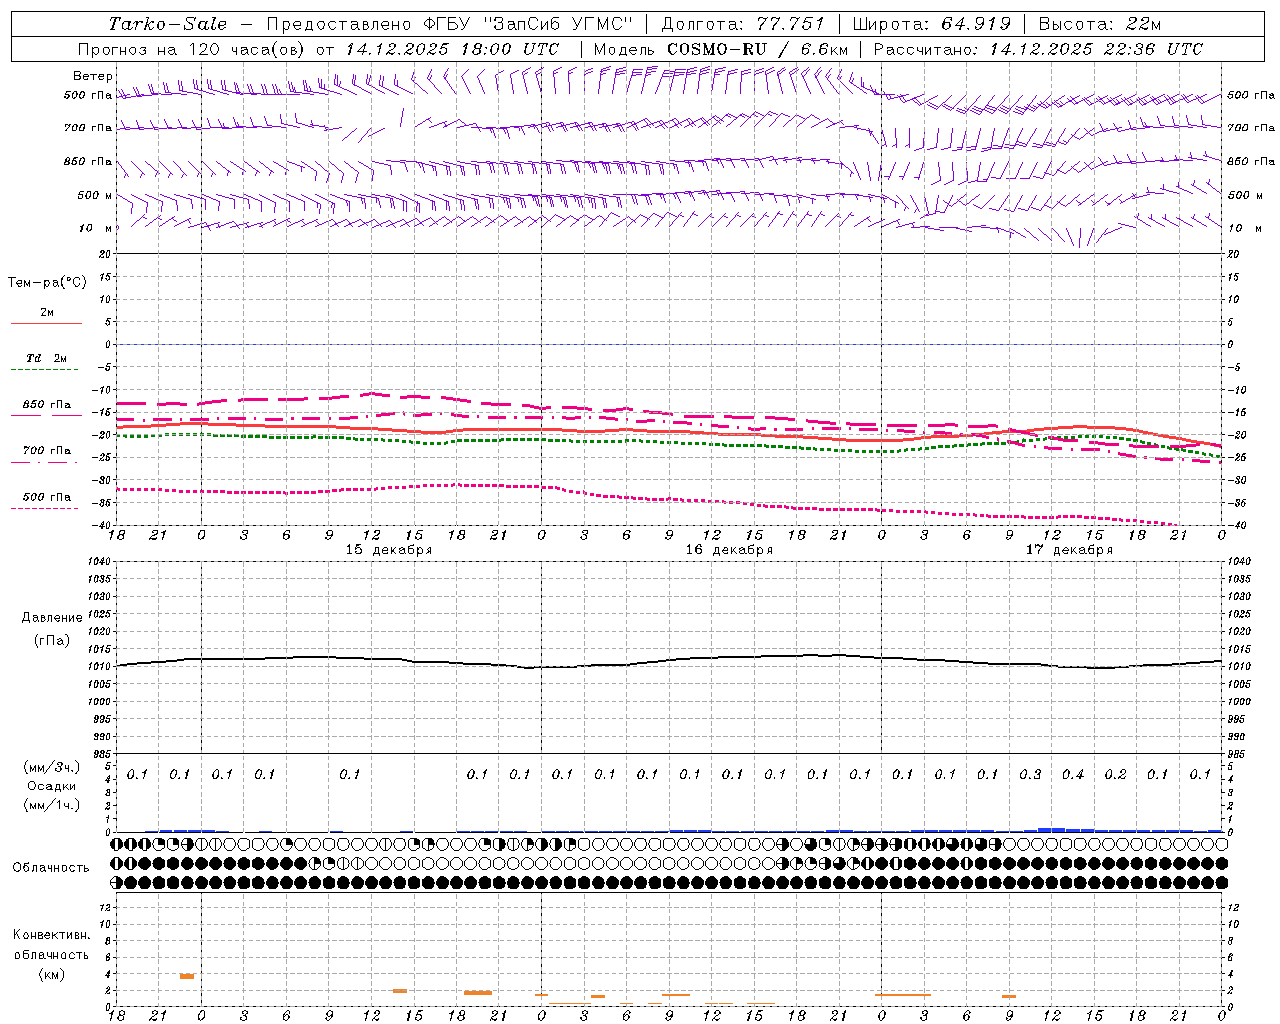Click the date label 17 декабря
The height and width of the screenshot is (1024, 1280).
click(x=1069, y=549)
